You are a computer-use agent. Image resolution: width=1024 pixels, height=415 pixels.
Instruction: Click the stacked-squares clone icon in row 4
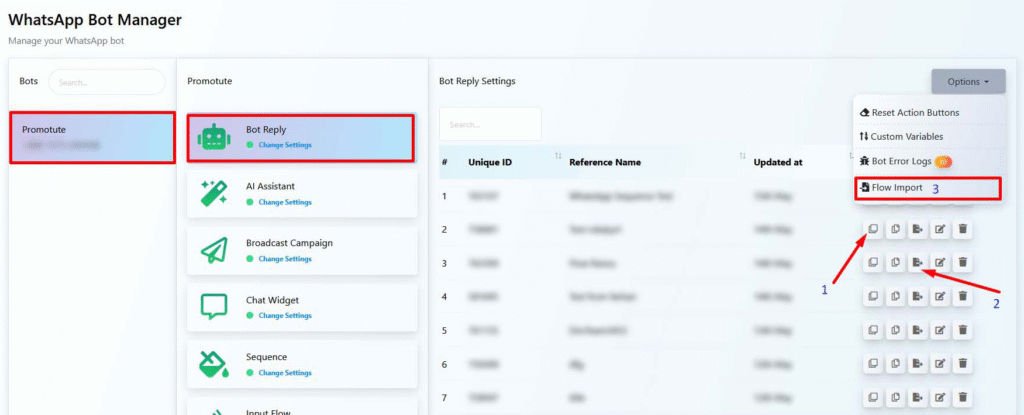click(x=872, y=296)
